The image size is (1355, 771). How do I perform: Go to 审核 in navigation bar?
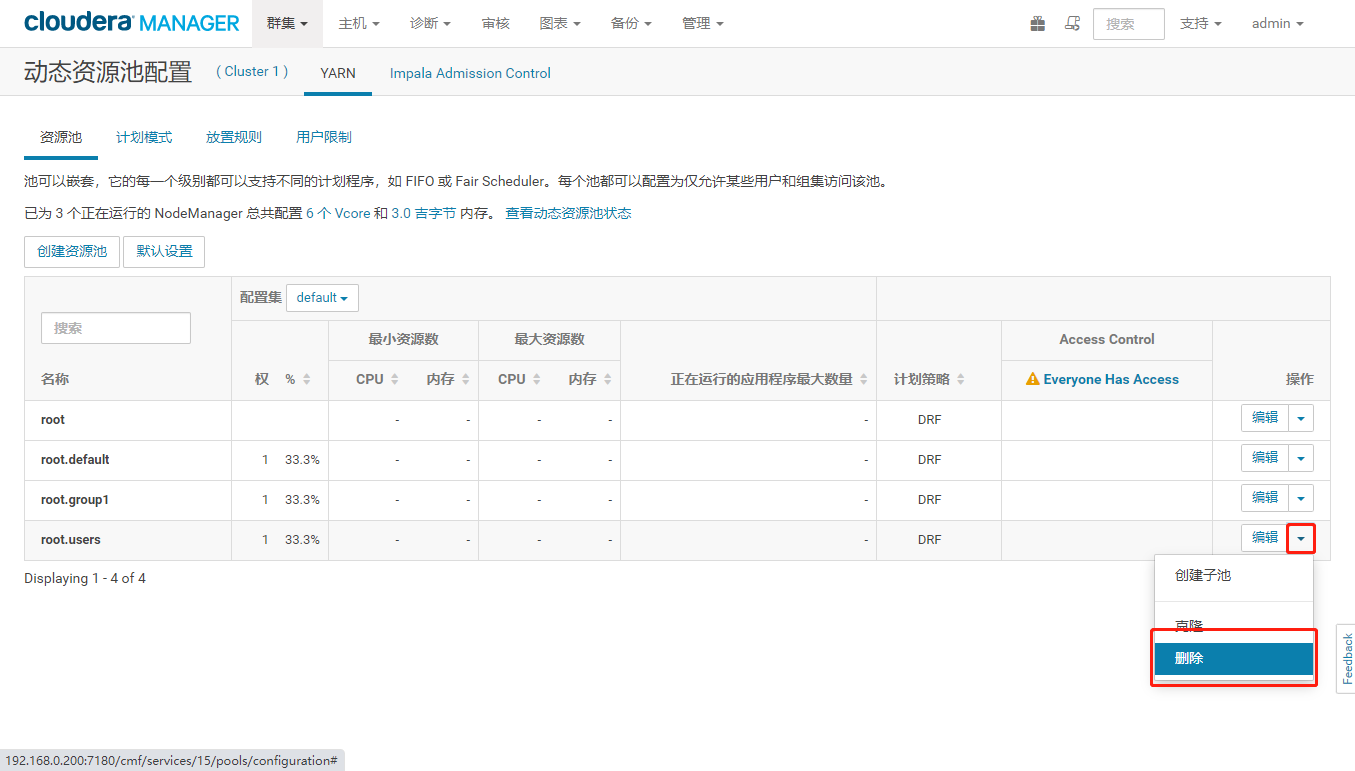point(496,23)
